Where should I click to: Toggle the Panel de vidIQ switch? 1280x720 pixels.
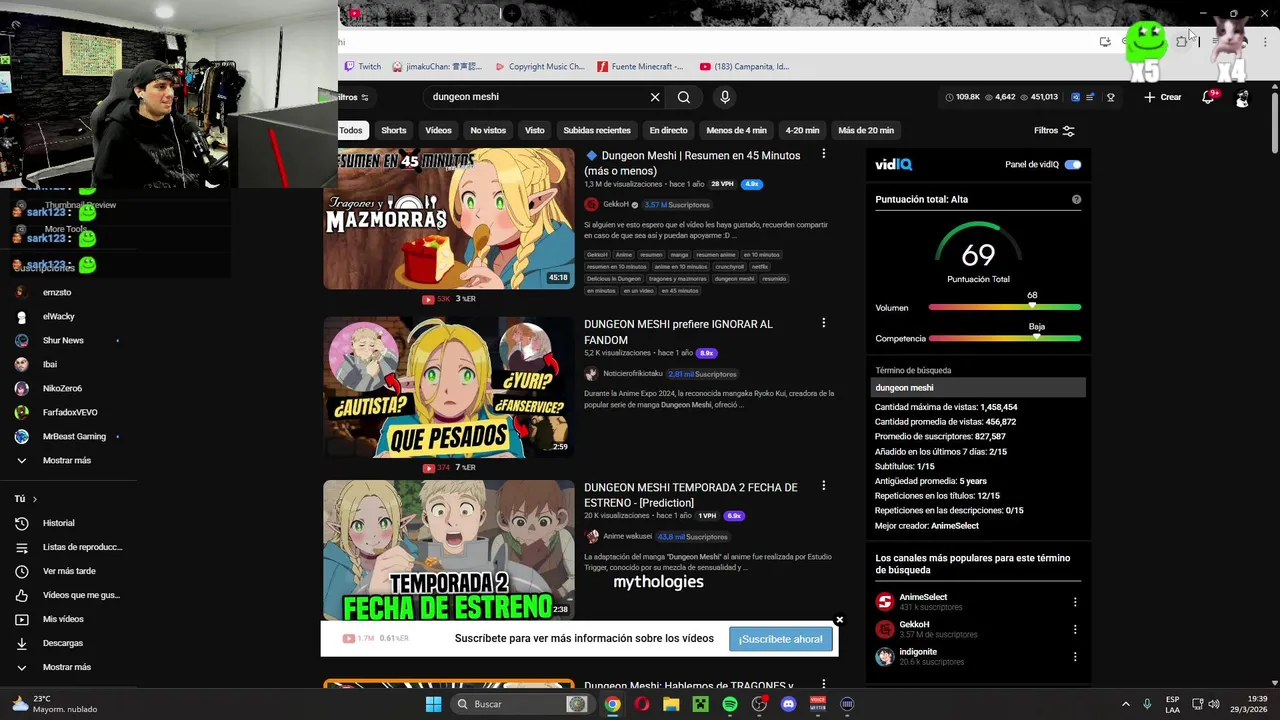[1073, 164]
